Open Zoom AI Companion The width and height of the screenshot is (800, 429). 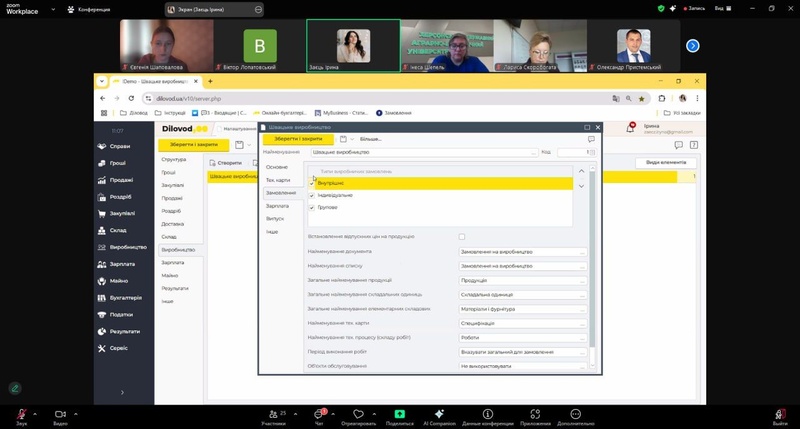pyautogui.click(x=440, y=414)
